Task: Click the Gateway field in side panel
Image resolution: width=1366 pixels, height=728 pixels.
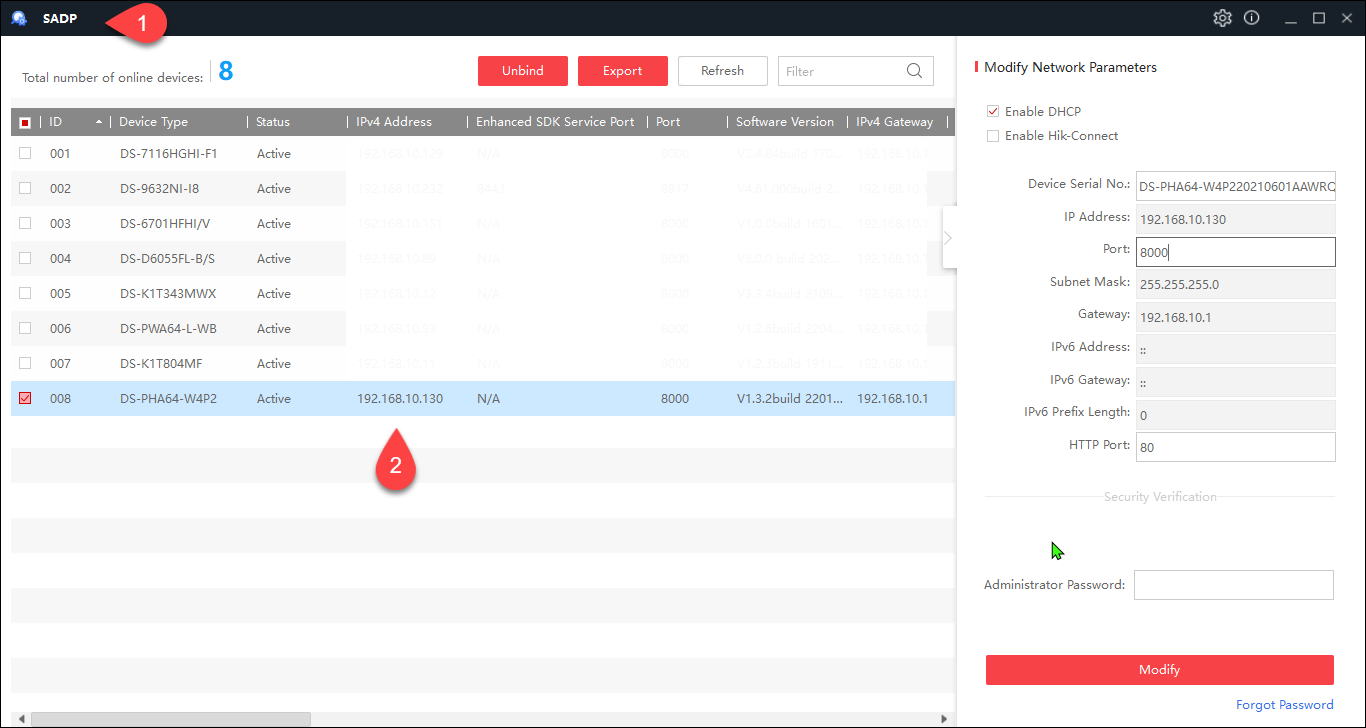Action: (x=1236, y=317)
